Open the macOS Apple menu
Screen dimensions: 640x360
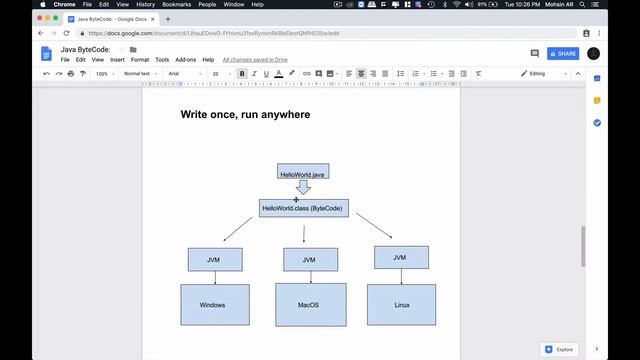pyautogui.click(x=43, y=4)
